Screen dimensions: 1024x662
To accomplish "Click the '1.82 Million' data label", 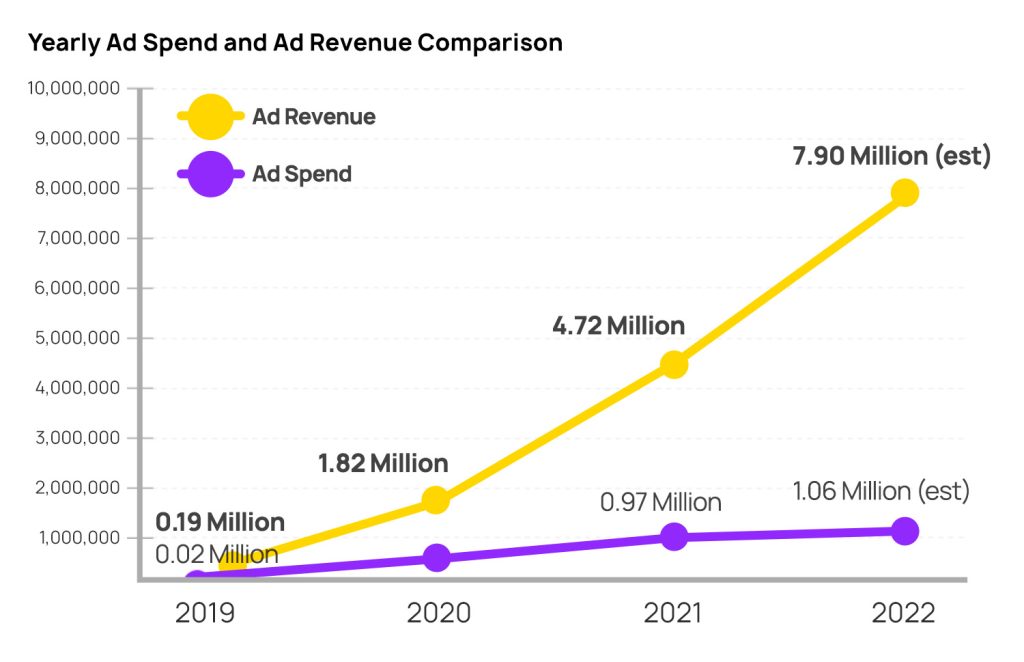I will [383, 464].
